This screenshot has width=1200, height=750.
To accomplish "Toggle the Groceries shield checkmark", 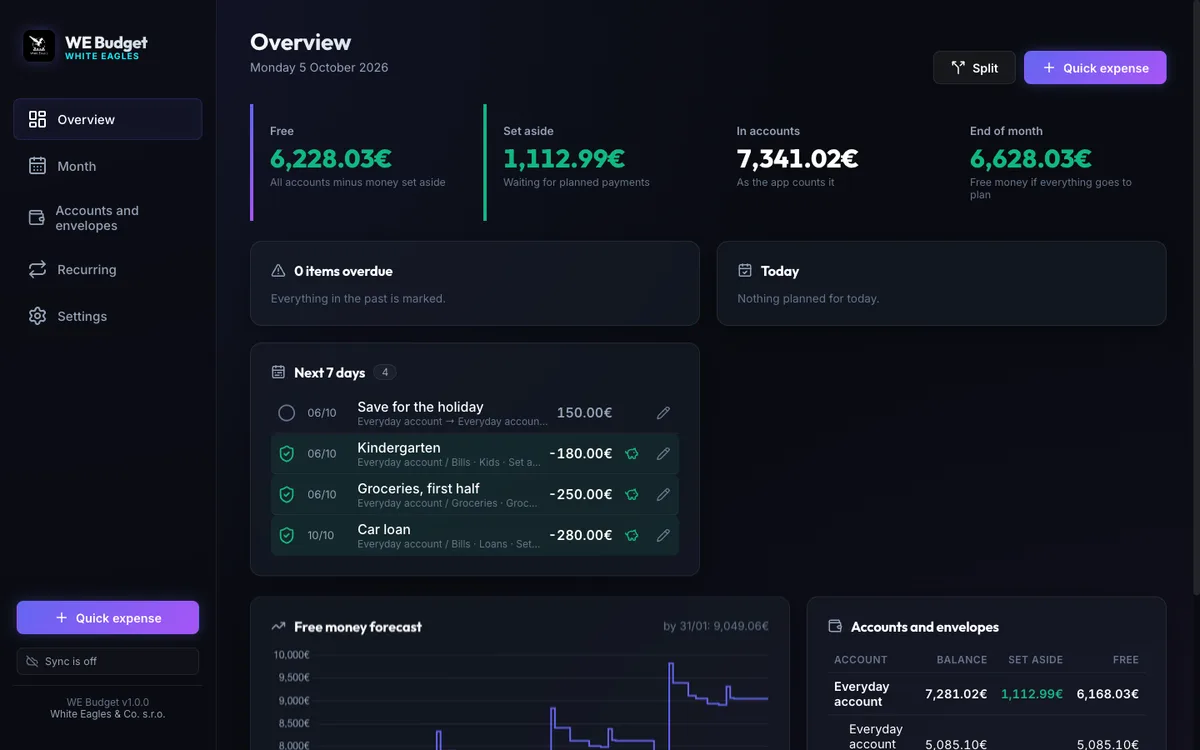I will pyautogui.click(x=287, y=495).
